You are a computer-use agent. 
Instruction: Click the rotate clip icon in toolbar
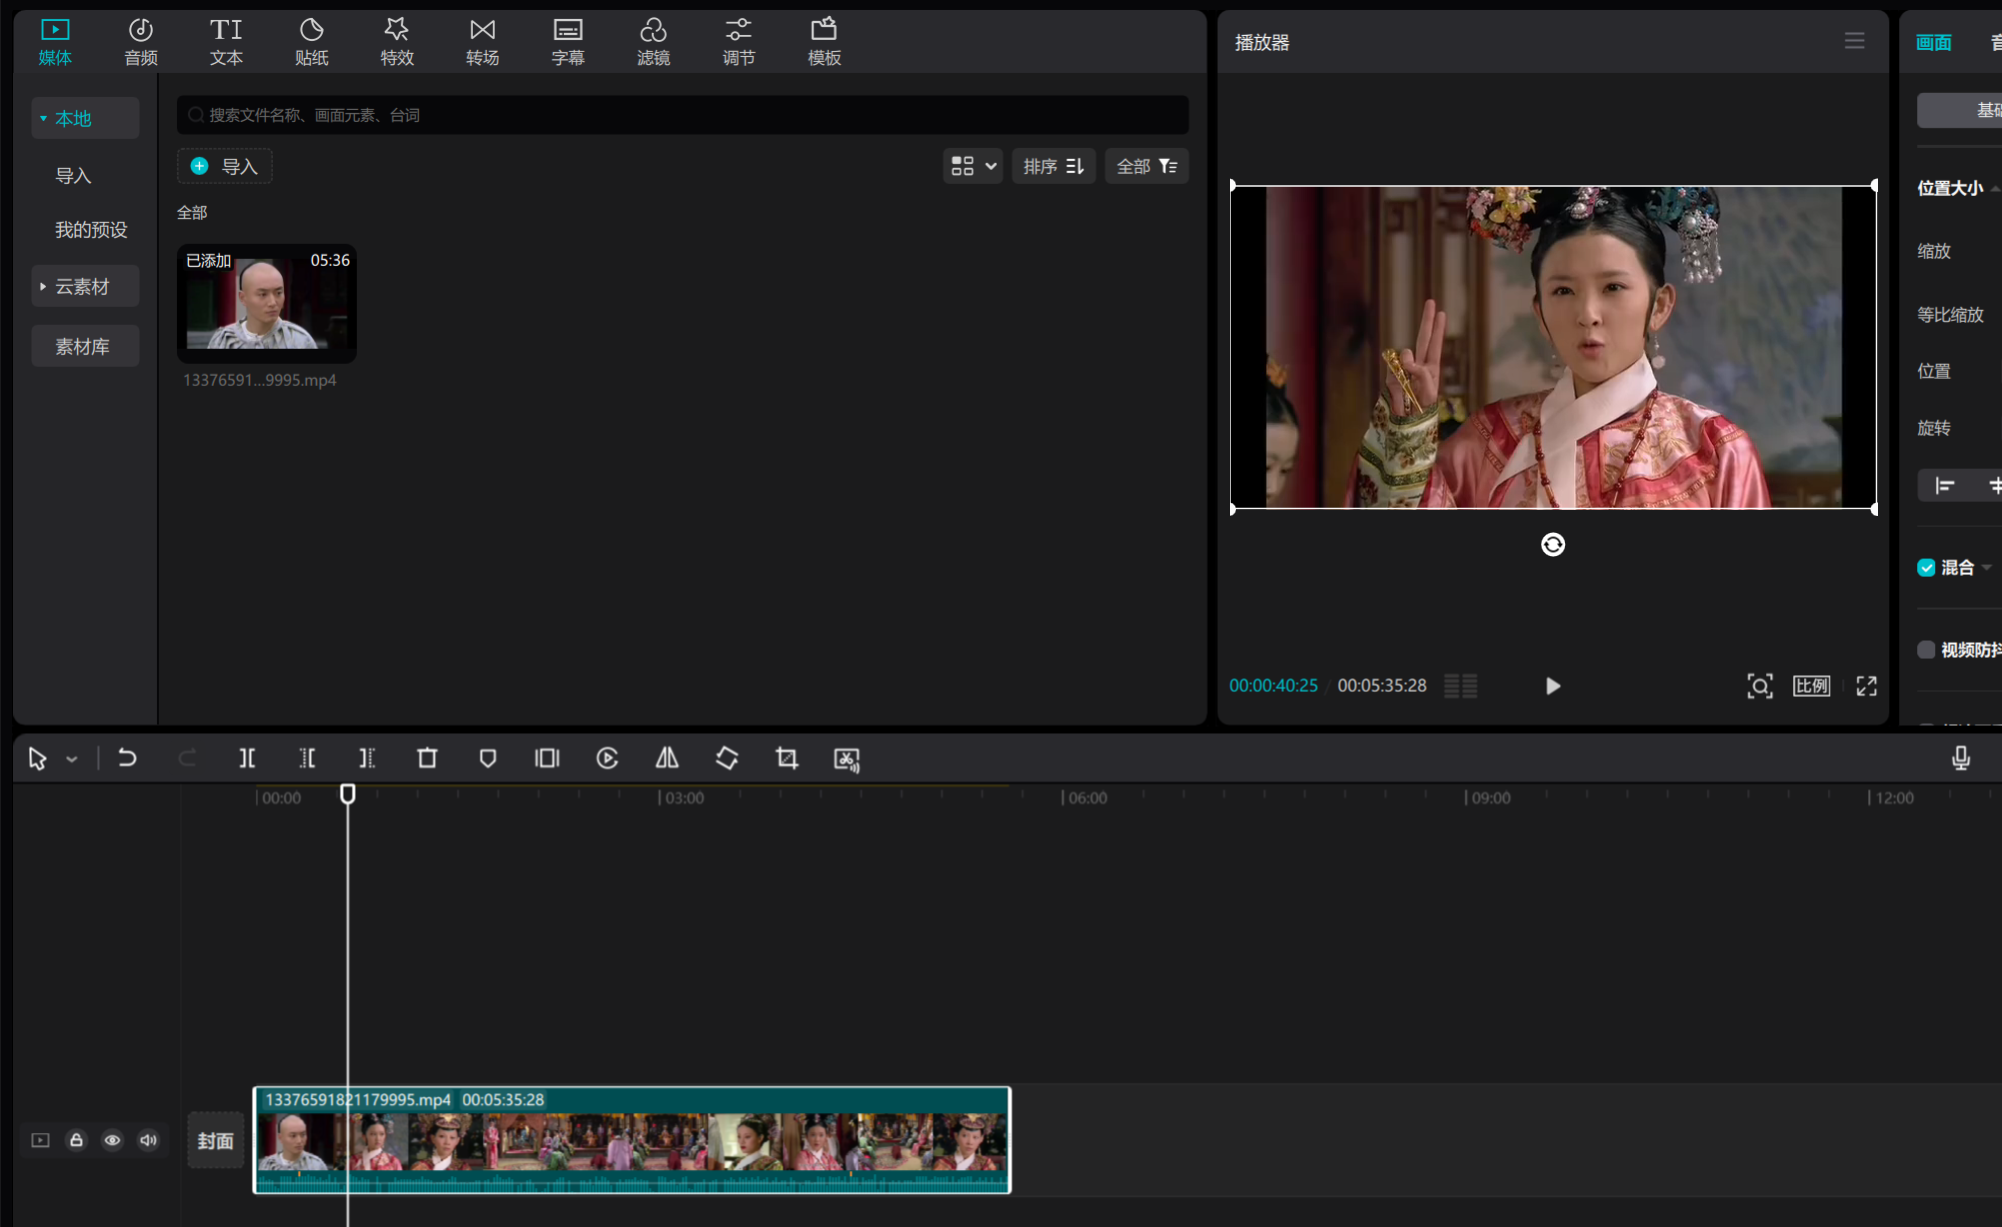(x=727, y=758)
